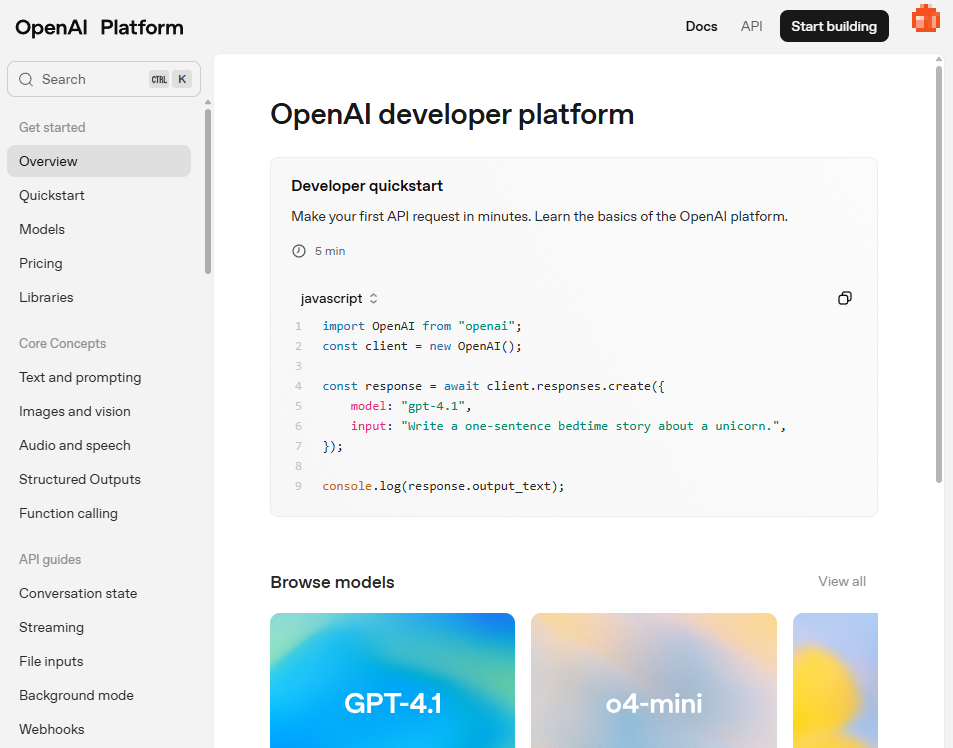Open the Webhooks guide

[52, 729]
